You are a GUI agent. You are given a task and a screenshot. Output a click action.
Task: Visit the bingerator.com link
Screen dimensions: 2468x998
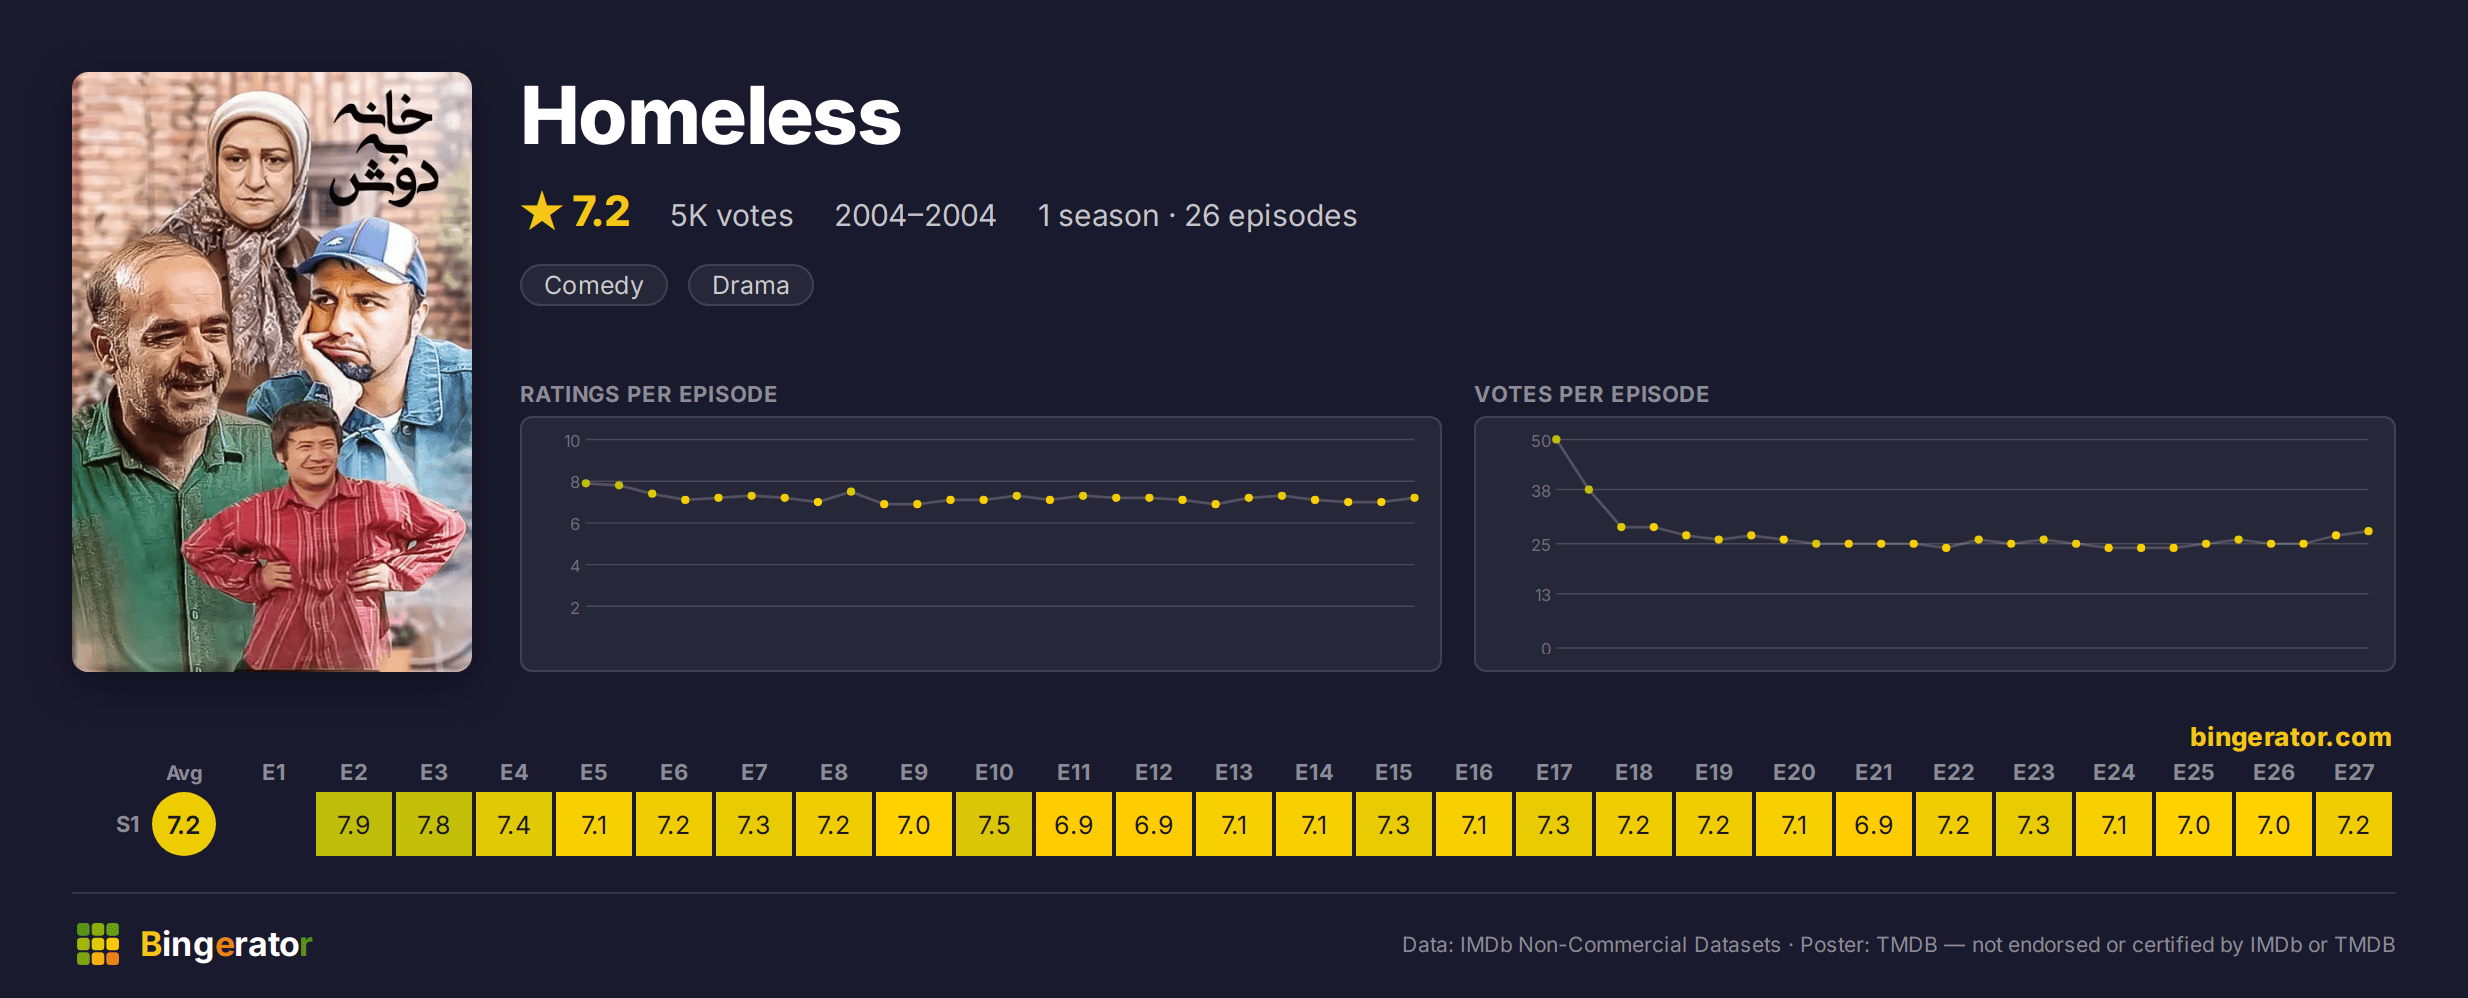pyautogui.click(x=2290, y=737)
